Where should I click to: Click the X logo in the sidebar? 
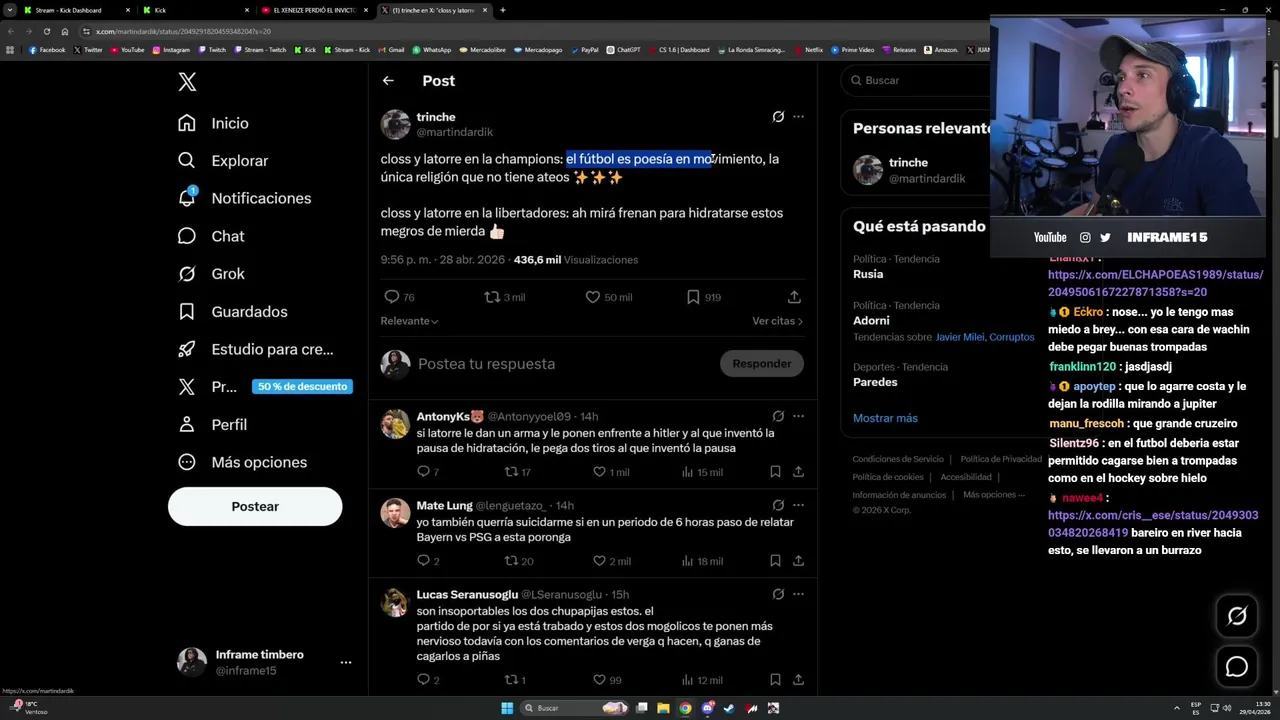(187, 82)
